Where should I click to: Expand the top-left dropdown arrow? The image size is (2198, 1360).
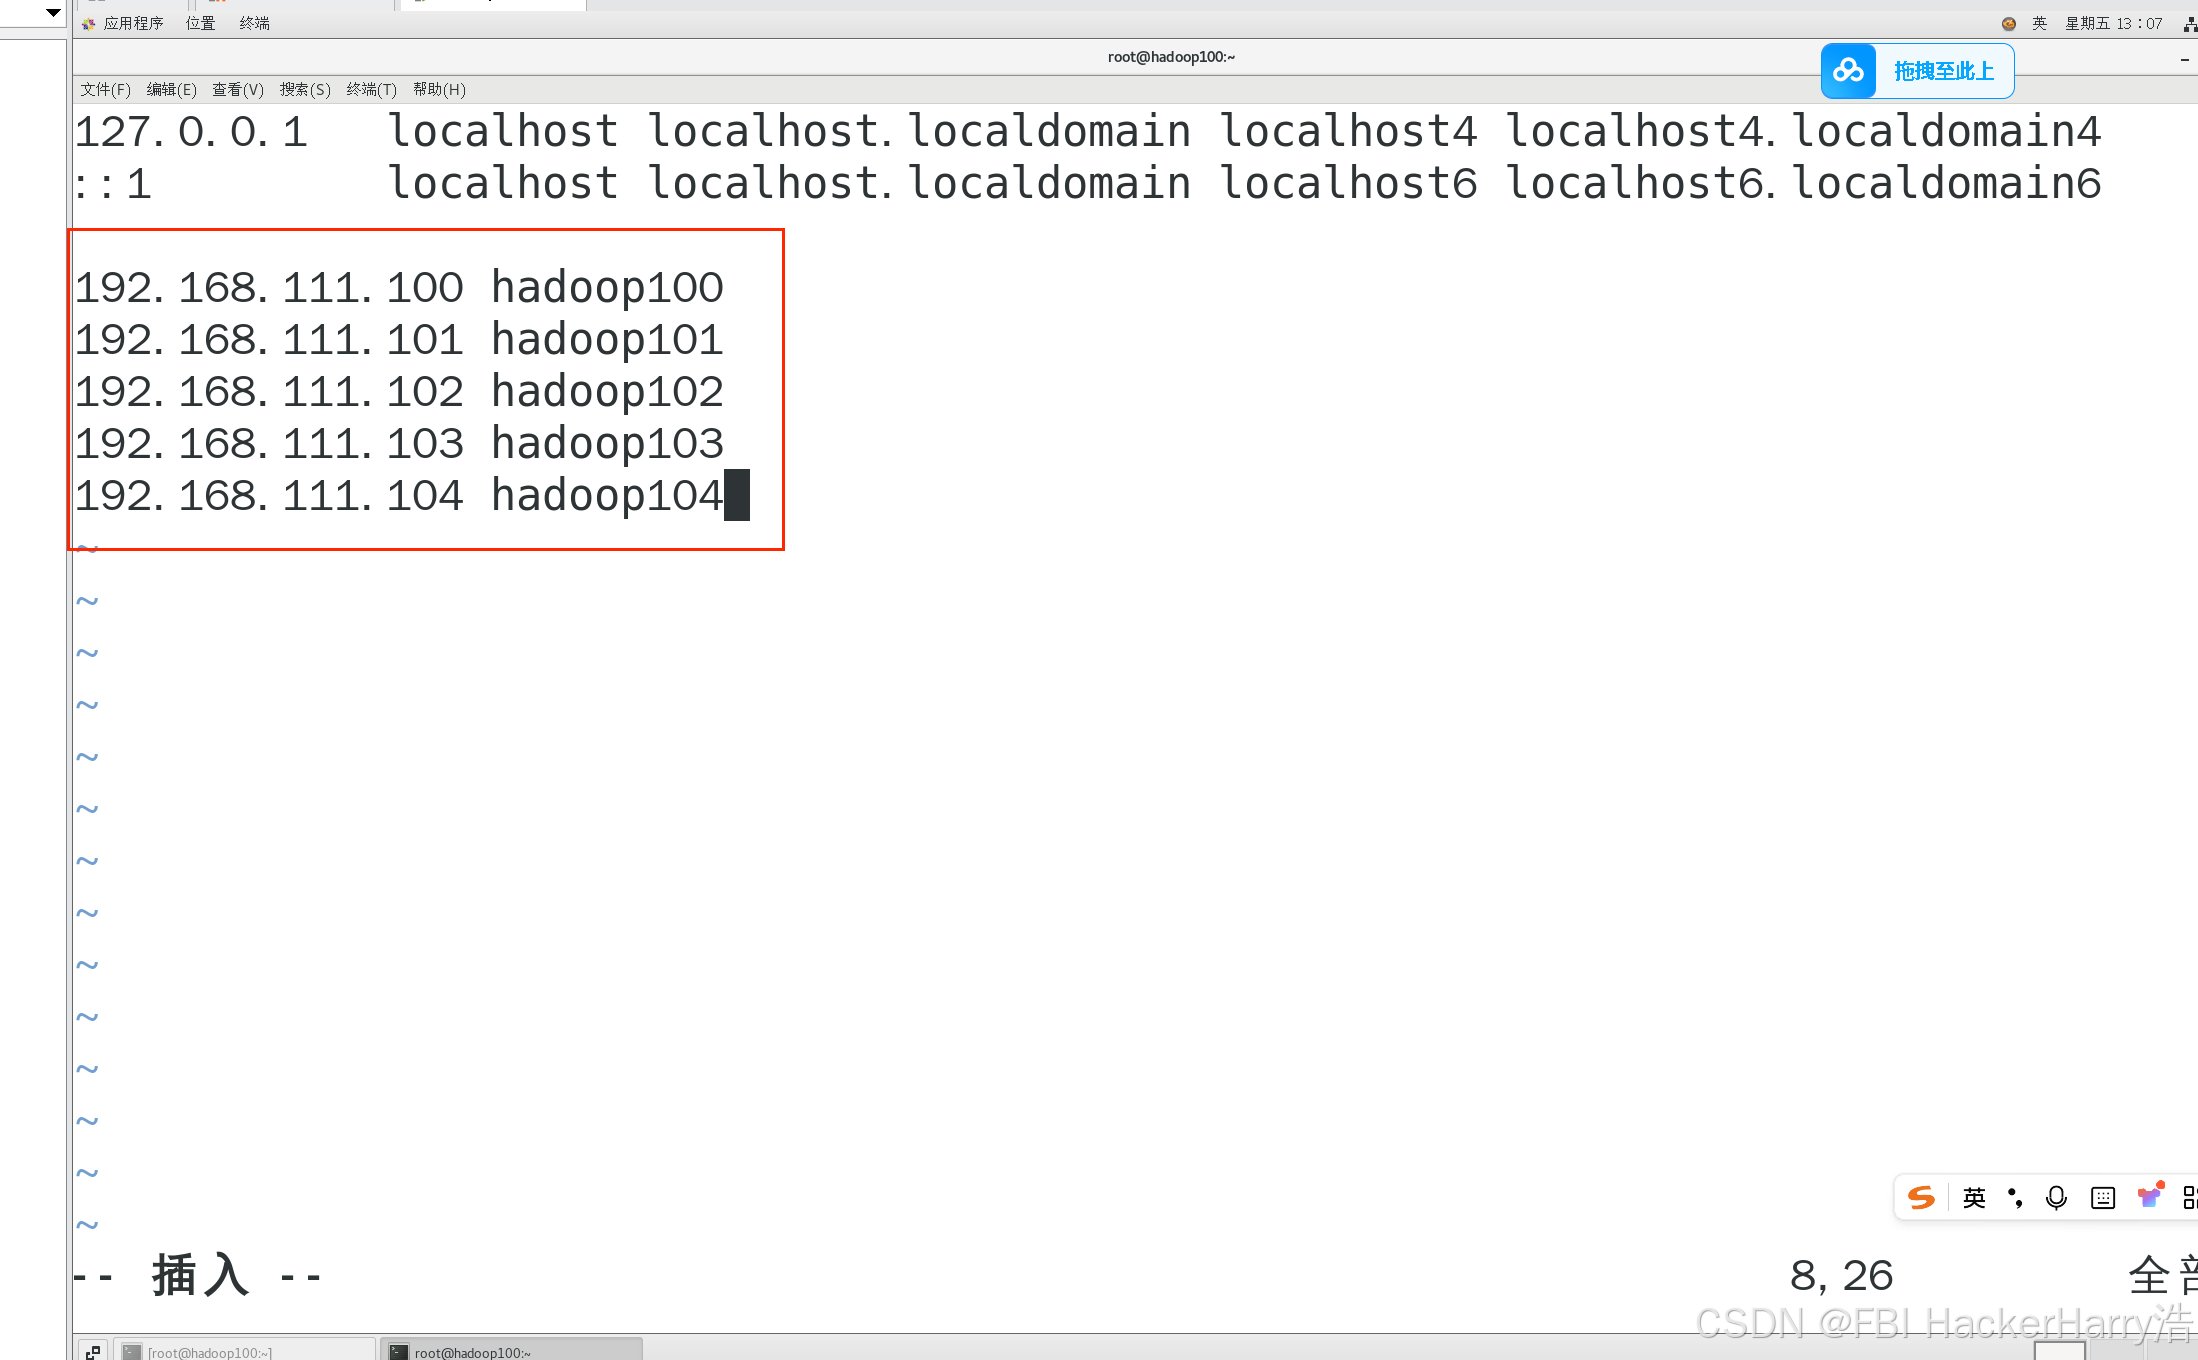click(x=53, y=12)
